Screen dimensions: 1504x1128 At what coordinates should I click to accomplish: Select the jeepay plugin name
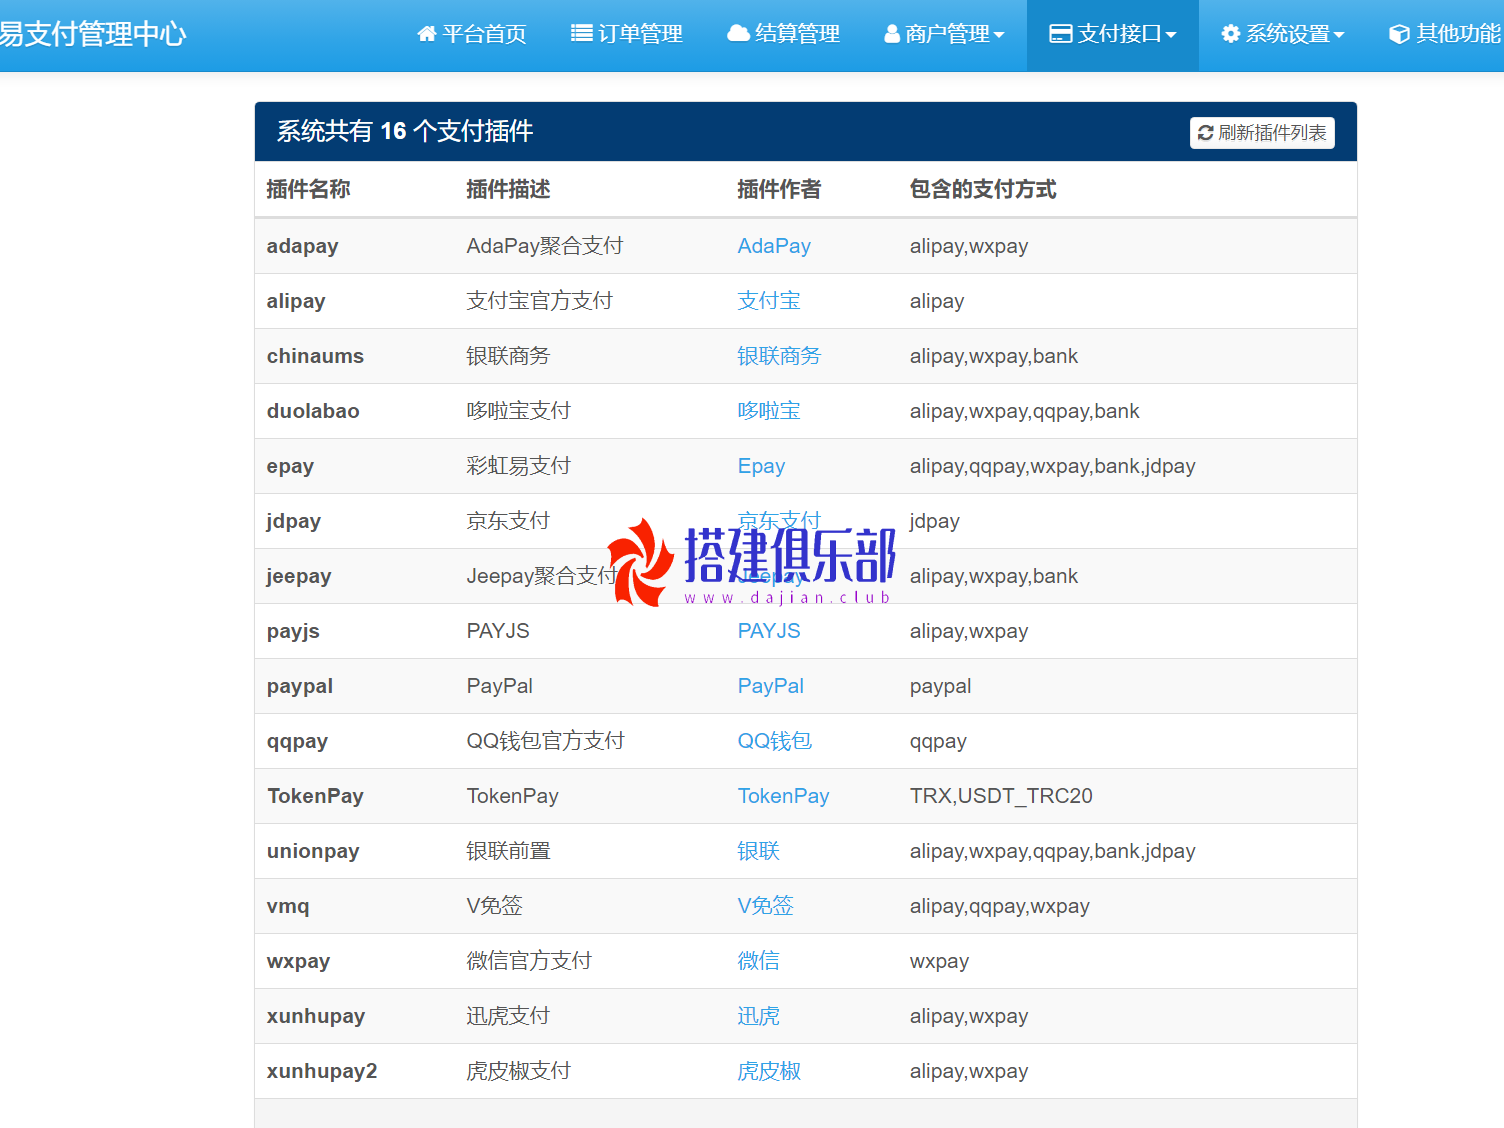(299, 576)
